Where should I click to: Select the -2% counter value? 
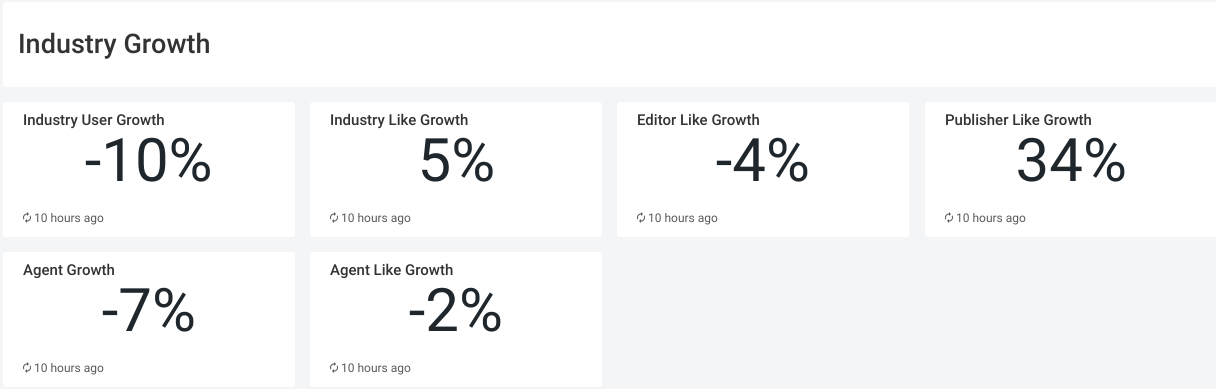click(x=455, y=312)
